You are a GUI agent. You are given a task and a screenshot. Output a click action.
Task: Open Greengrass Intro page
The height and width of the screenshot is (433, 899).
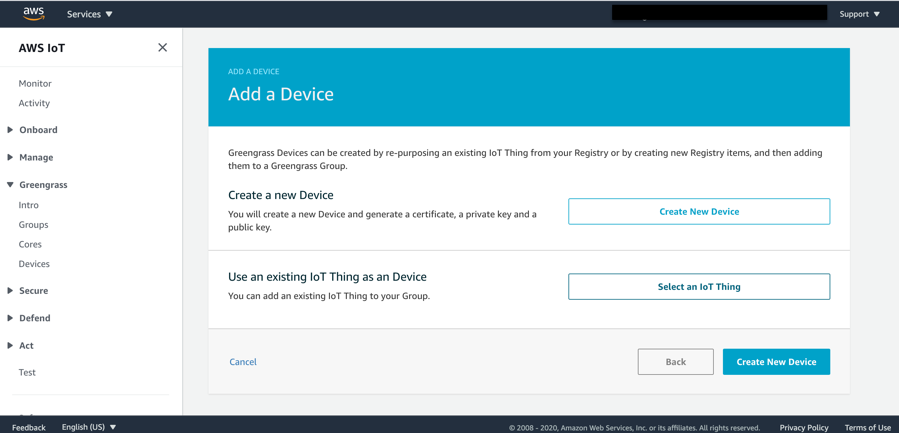click(x=29, y=205)
